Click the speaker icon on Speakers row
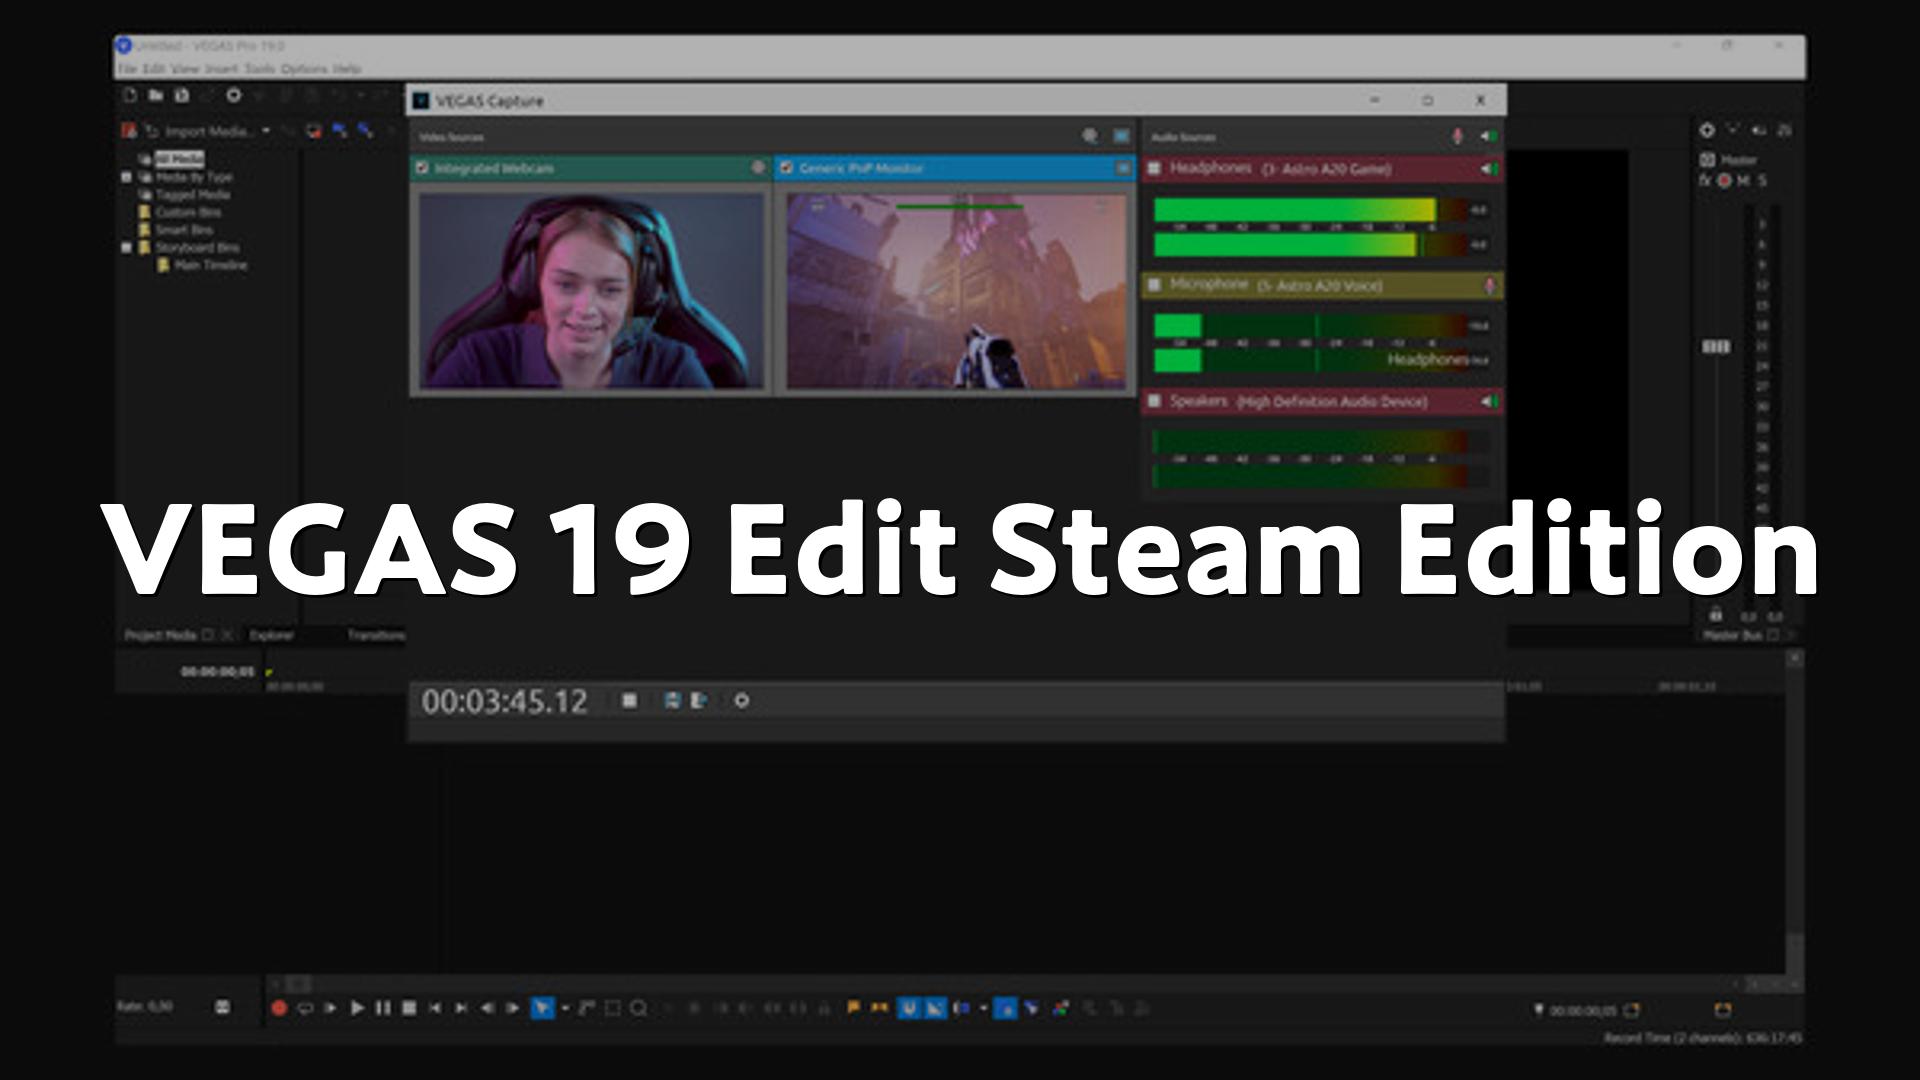The width and height of the screenshot is (1920, 1080). pos(1489,402)
